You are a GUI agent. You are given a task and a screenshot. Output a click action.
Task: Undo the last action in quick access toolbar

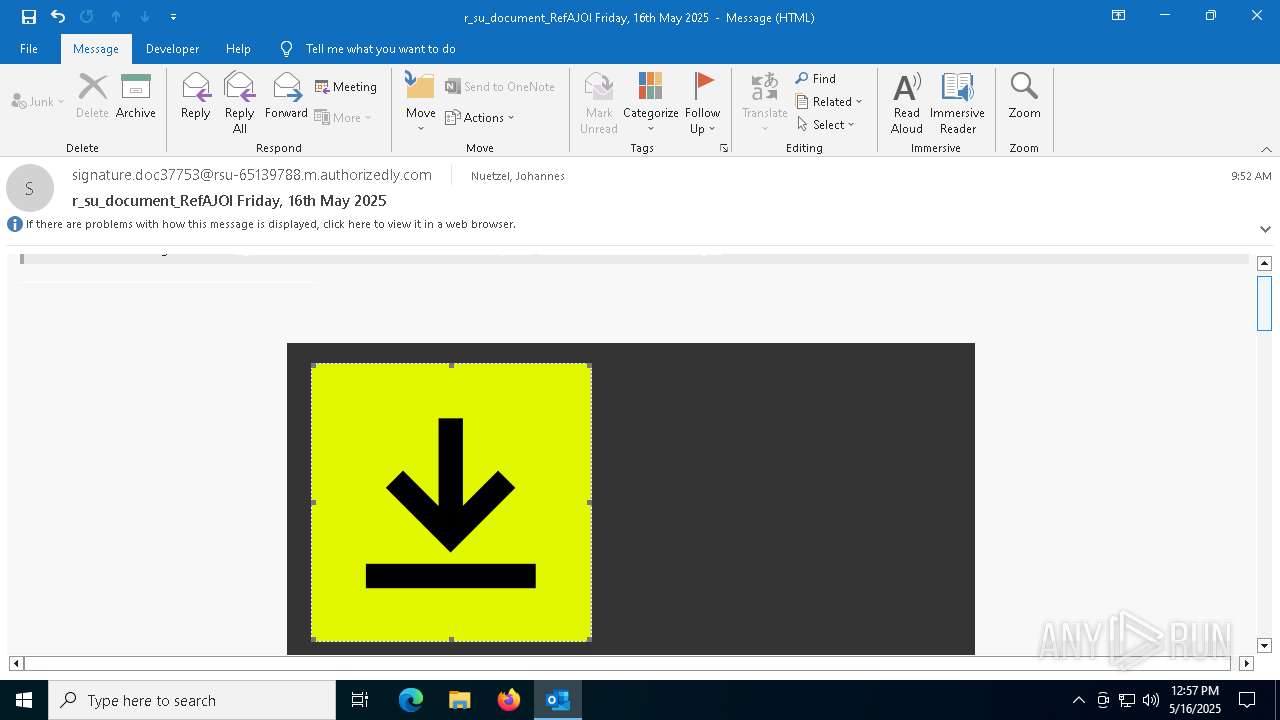pyautogui.click(x=58, y=17)
